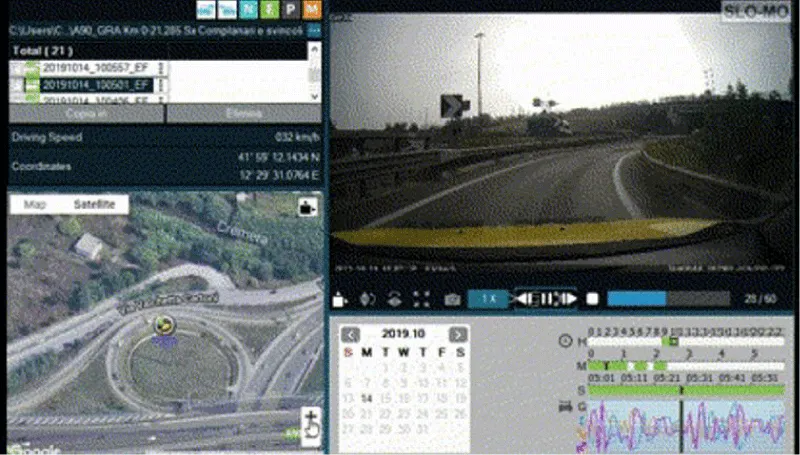The image size is (800, 455).
Task: Click the camera icon on map corner
Action: tap(307, 208)
